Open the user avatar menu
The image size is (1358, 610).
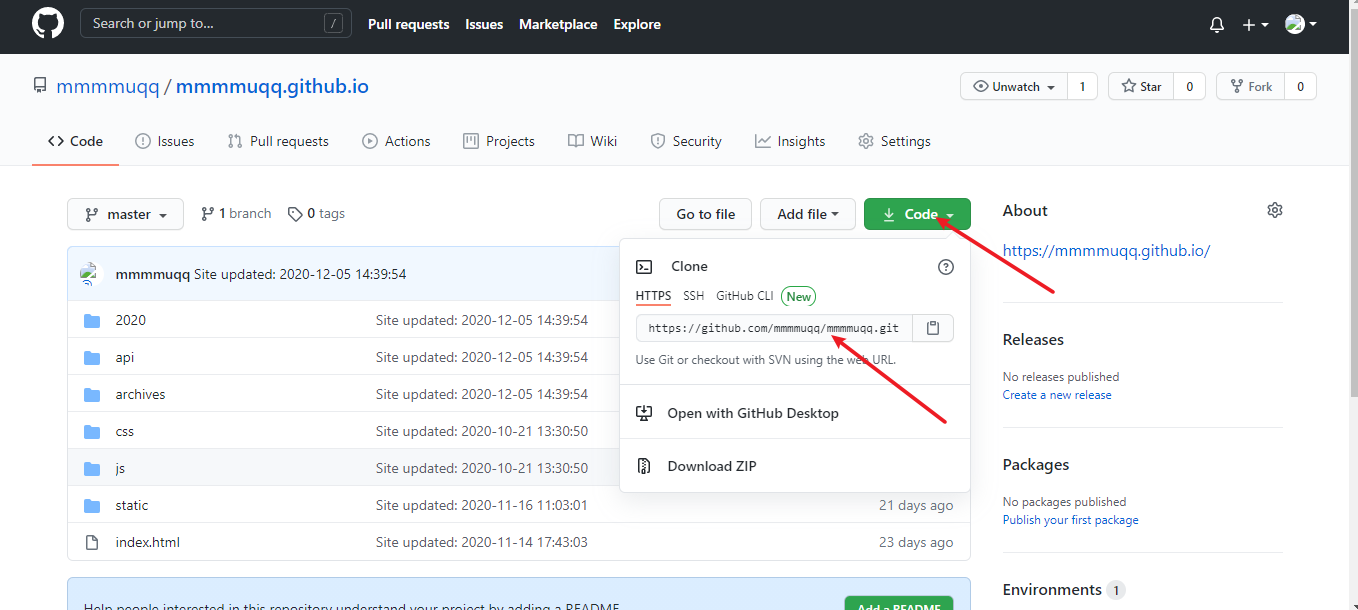click(x=1300, y=24)
